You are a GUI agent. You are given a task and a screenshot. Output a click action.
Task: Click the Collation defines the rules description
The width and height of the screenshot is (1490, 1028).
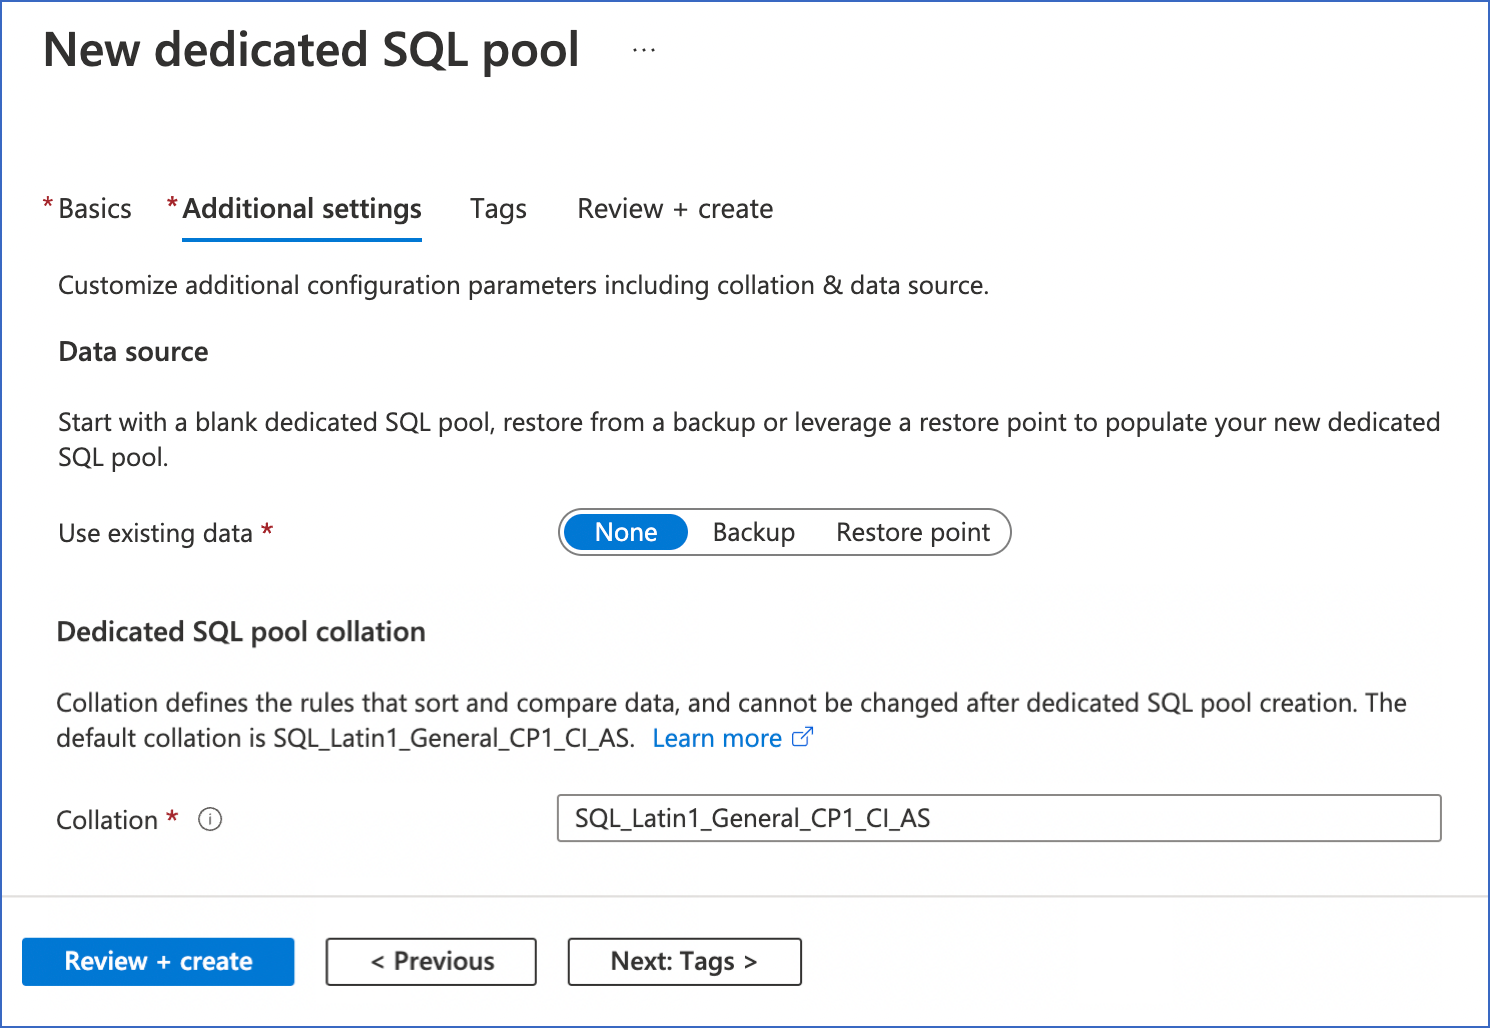(731, 720)
